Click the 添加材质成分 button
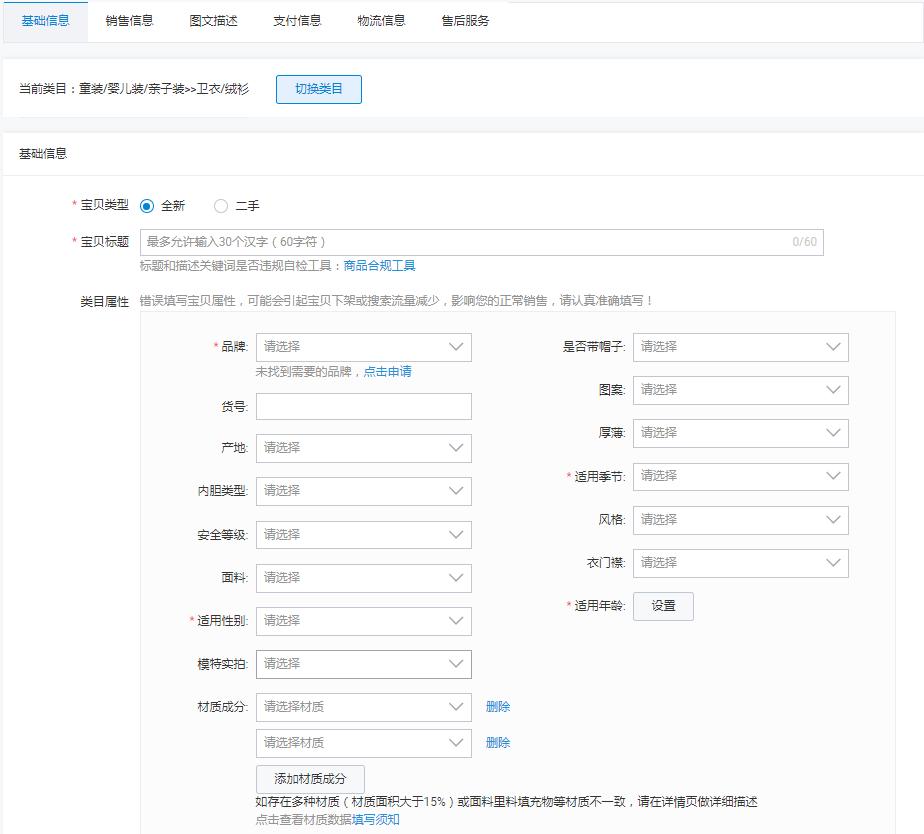The width and height of the screenshot is (924, 834). pos(311,778)
